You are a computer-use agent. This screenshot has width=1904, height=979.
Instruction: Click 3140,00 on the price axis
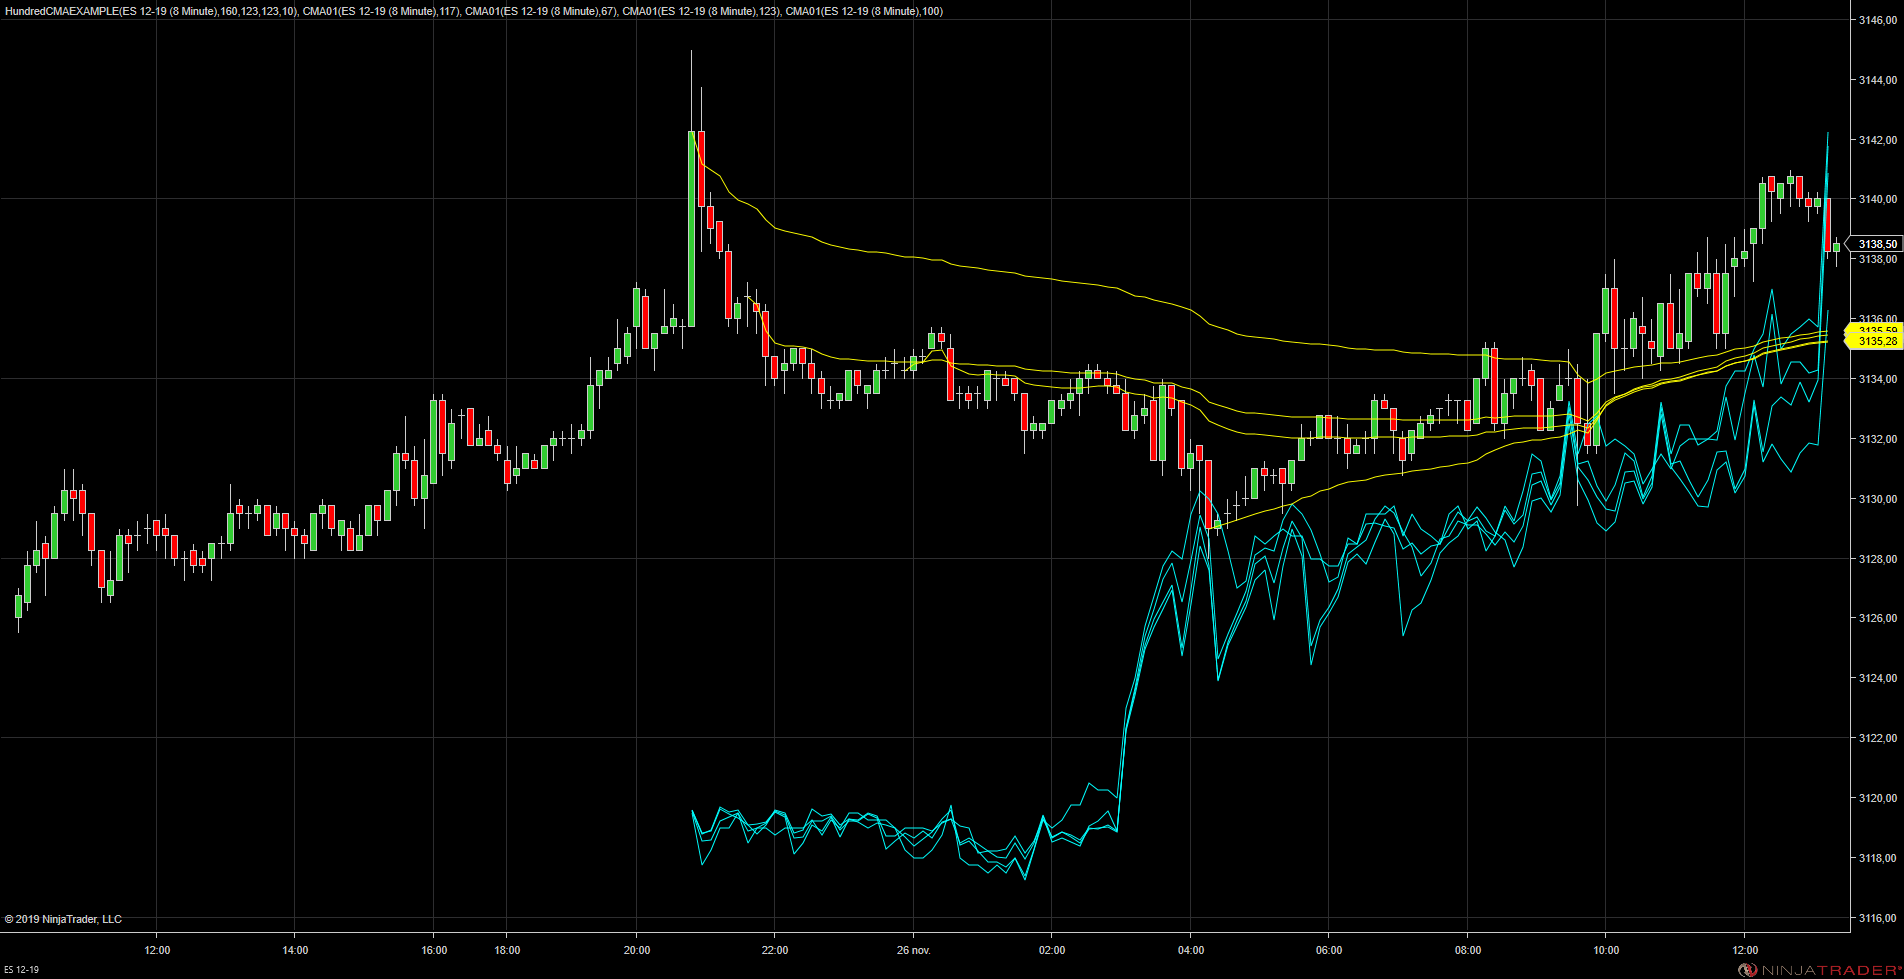click(1877, 199)
